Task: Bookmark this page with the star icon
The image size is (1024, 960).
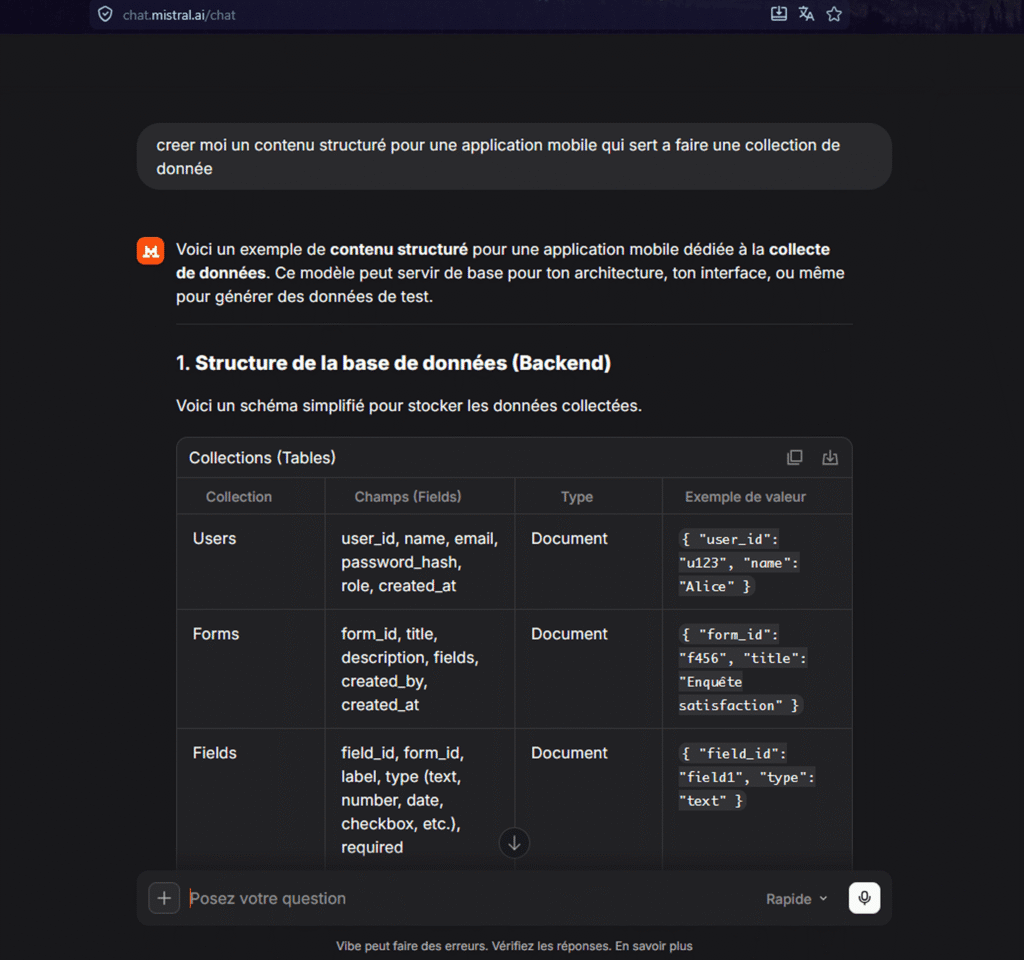Action: tap(834, 14)
